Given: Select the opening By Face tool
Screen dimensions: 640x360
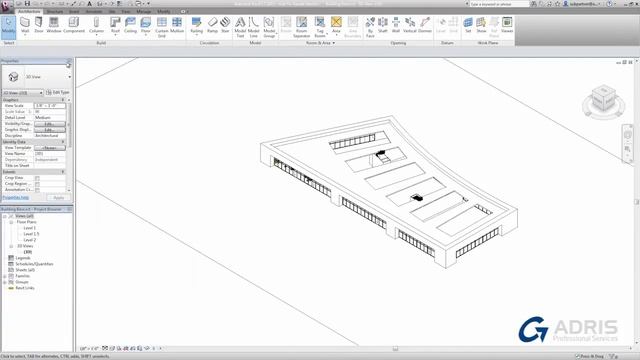Looking at the screenshot, I should (370, 27).
